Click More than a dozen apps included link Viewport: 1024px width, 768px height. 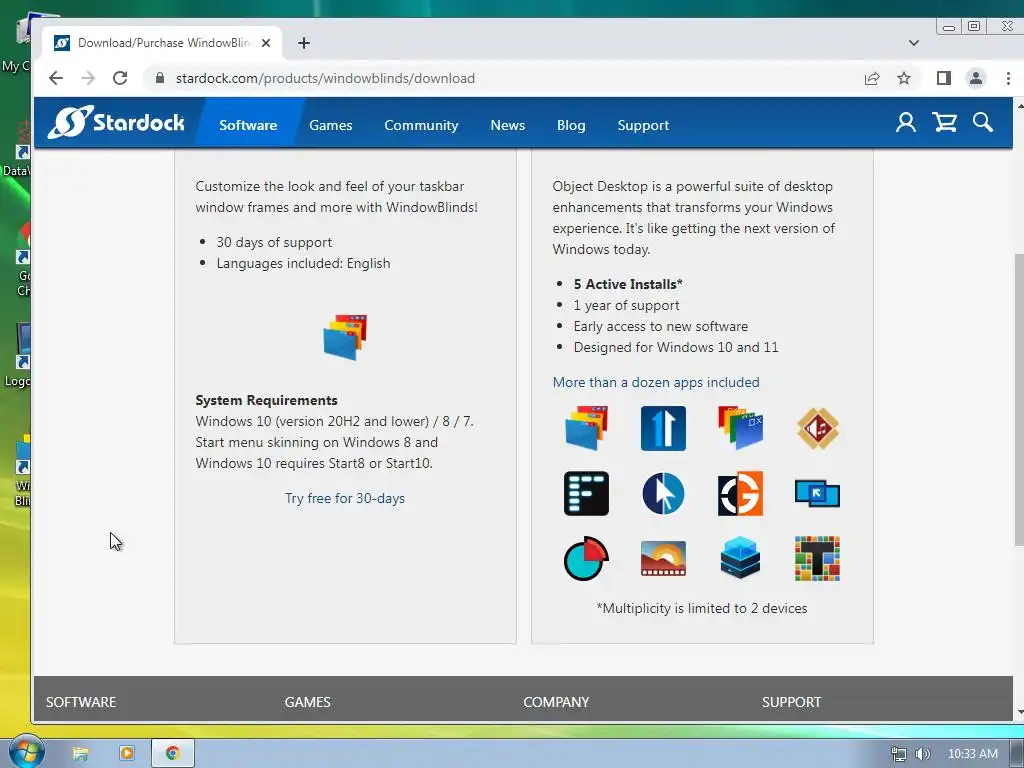tap(656, 382)
